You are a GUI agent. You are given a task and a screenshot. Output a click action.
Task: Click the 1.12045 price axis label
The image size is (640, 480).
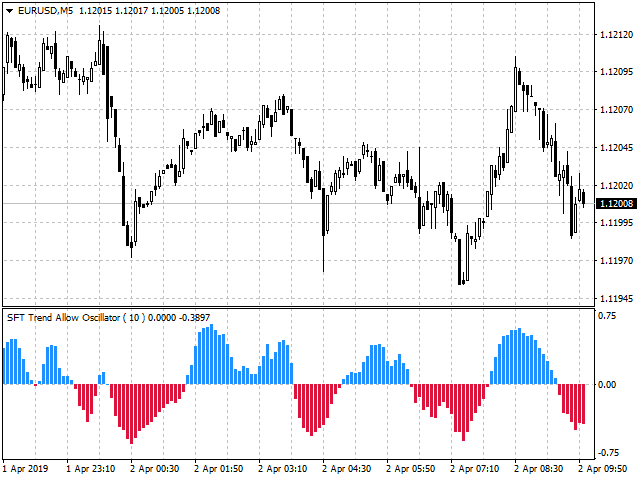coord(616,147)
